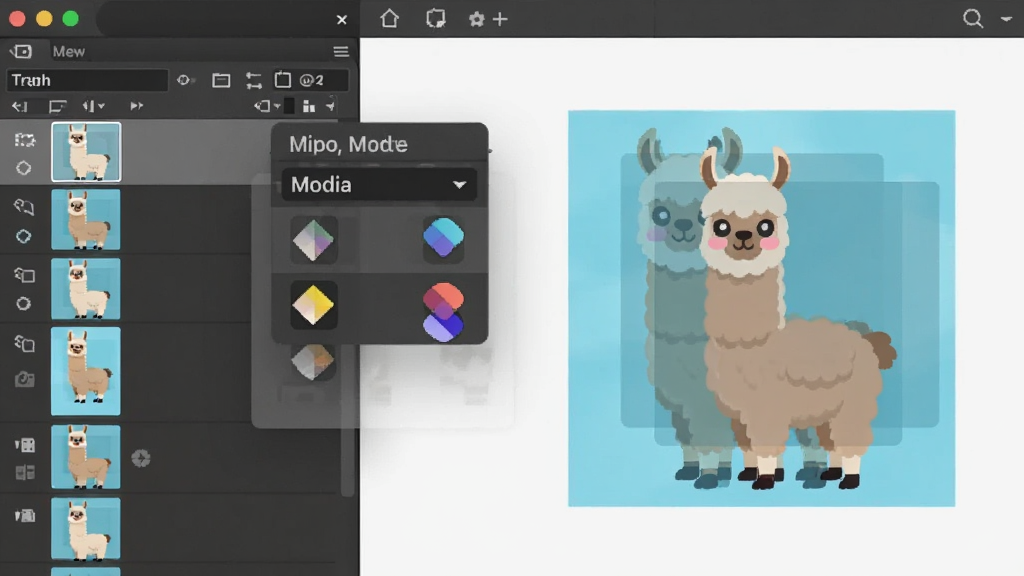The width and height of the screenshot is (1024, 576).
Task: Click the fast-forward double arrow icon
Action: click(x=136, y=106)
